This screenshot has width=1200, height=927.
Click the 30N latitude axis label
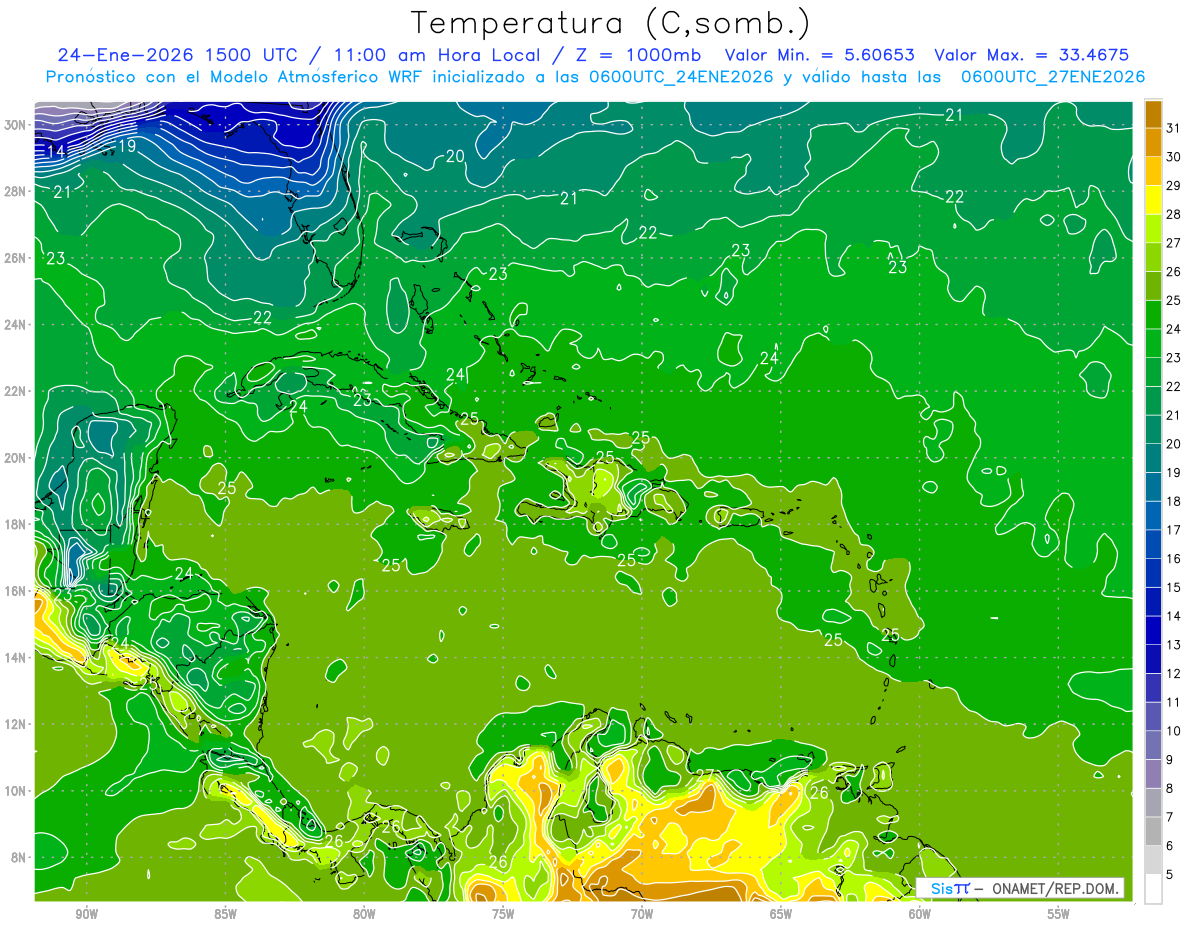coord(16,125)
